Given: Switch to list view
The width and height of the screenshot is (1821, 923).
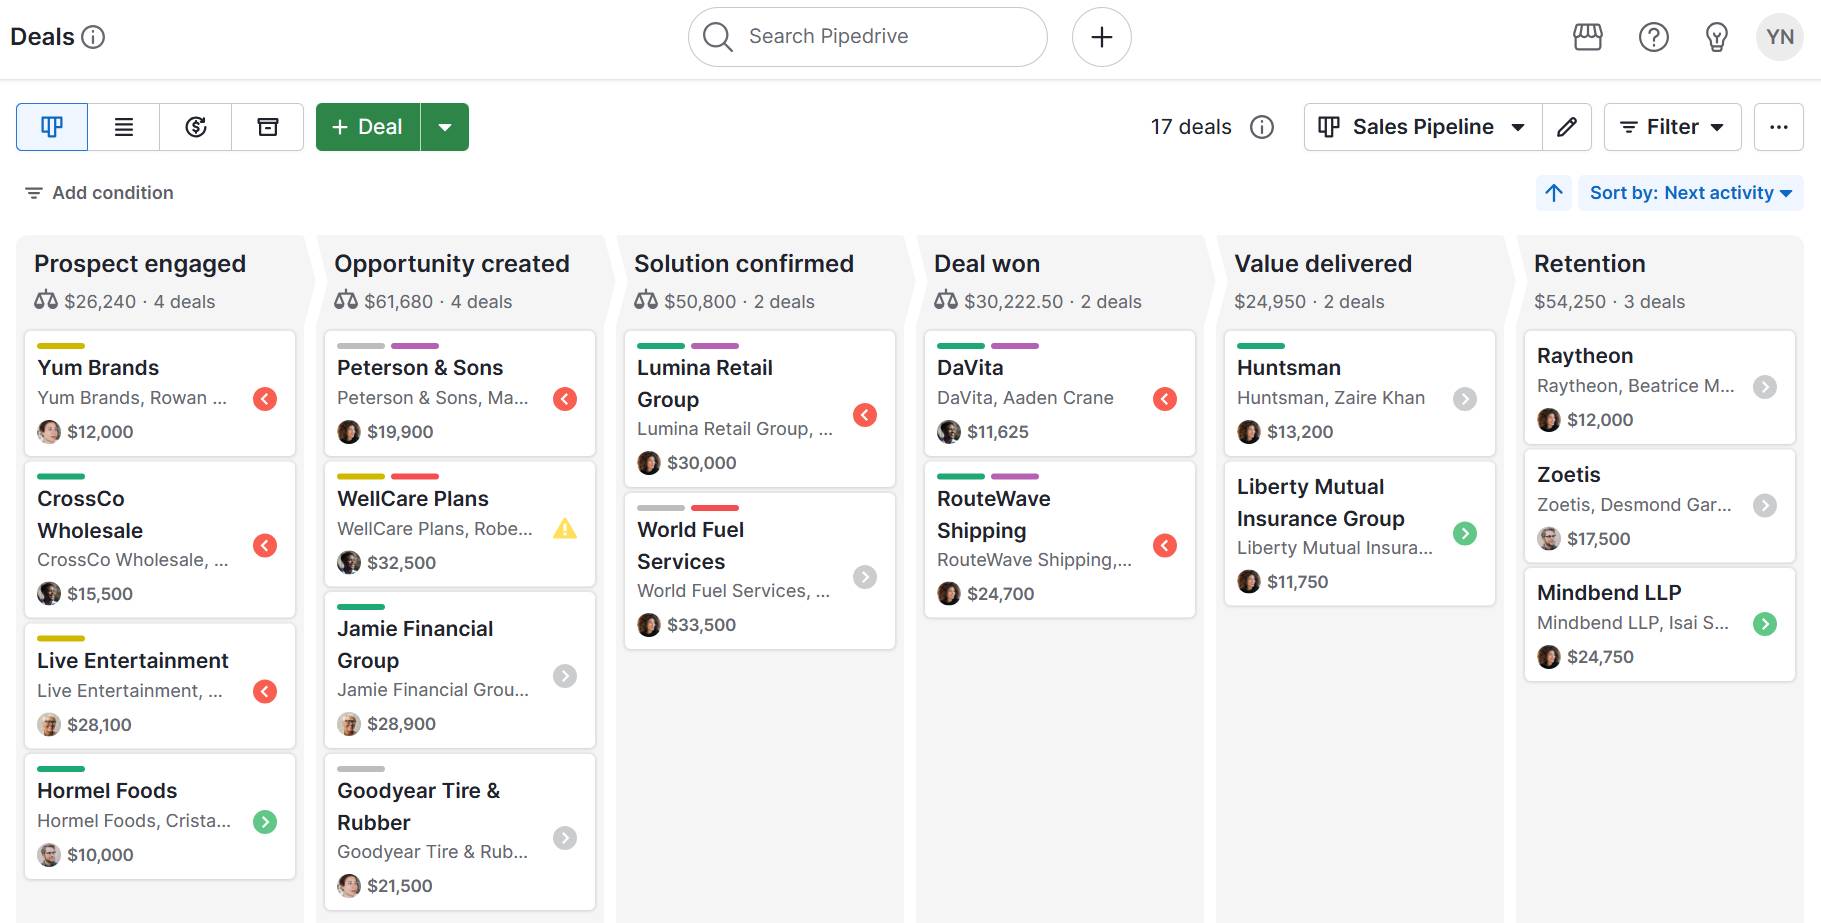Looking at the screenshot, I should pyautogui.click(x=124, y=127).
